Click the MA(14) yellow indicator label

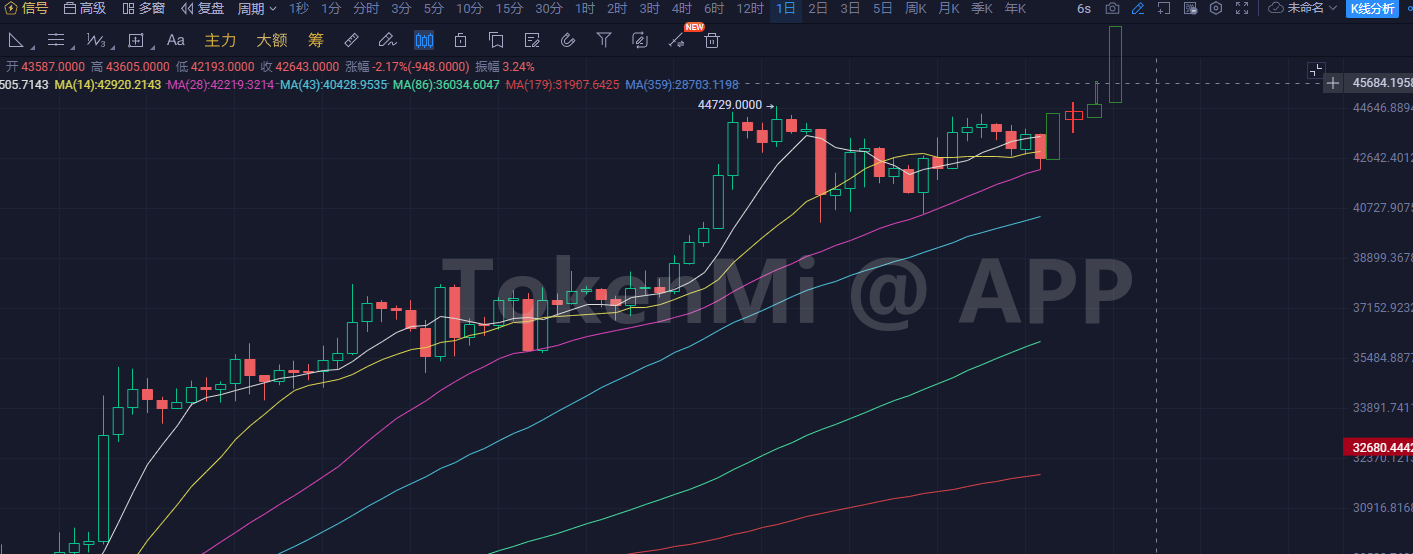[x=107, y=85]
